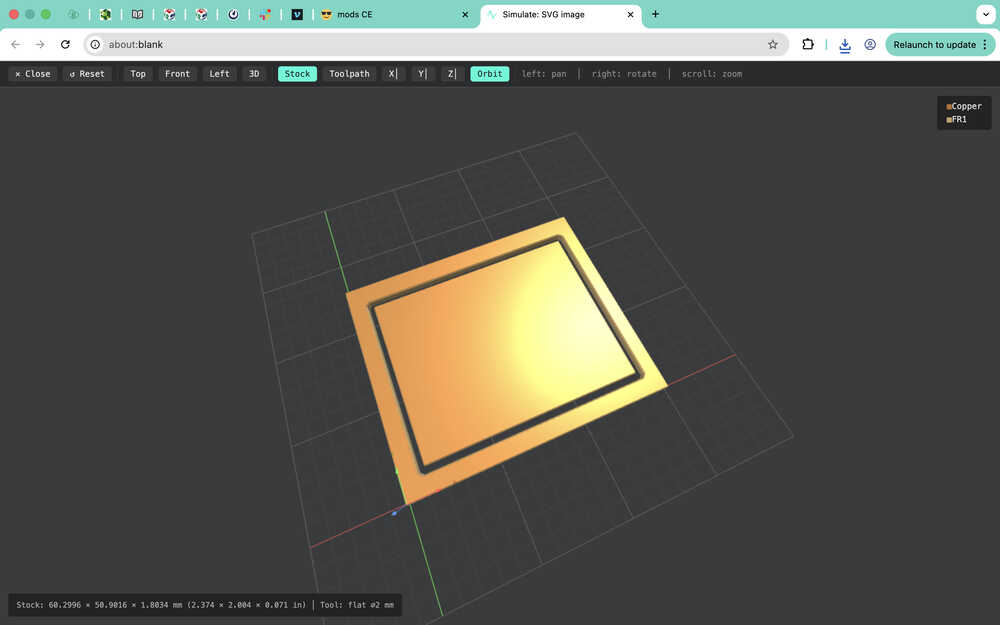Click the 'scroll: zoom' hint
Screen dimensions: 1000x625
(712, 74)
